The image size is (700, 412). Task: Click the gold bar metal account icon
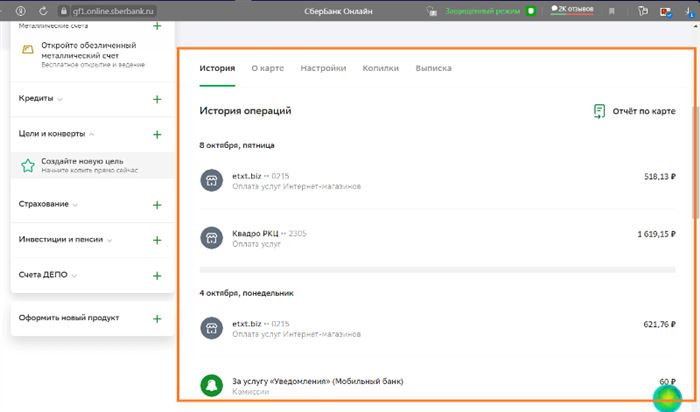point(28,50)
